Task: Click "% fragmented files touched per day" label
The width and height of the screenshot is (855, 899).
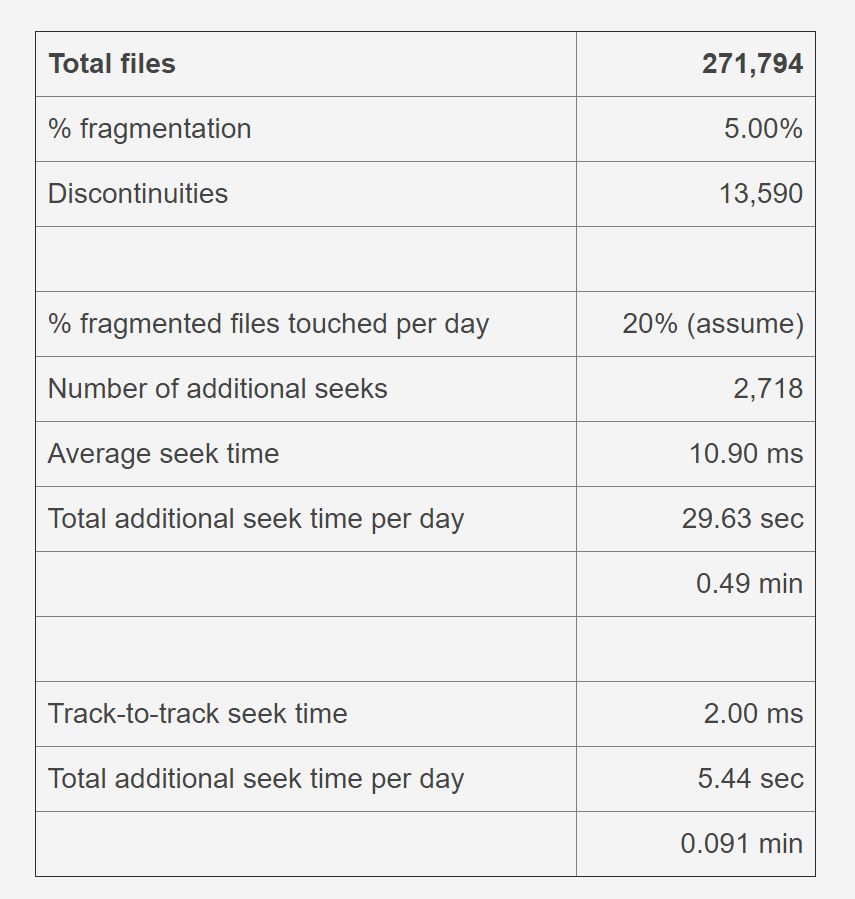Action: (268, 324)
